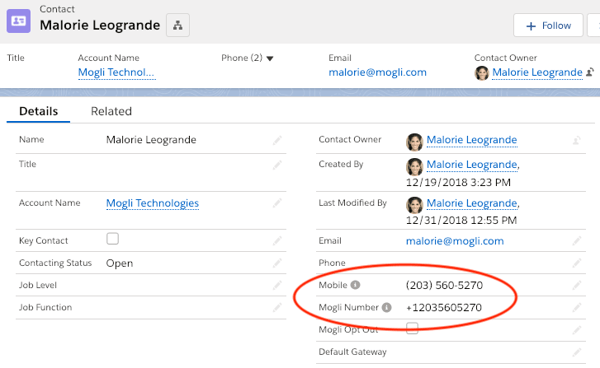The image size is (600, 368).
Task: Select the Name value Malorie Leogrande
Action: [151, 140]
